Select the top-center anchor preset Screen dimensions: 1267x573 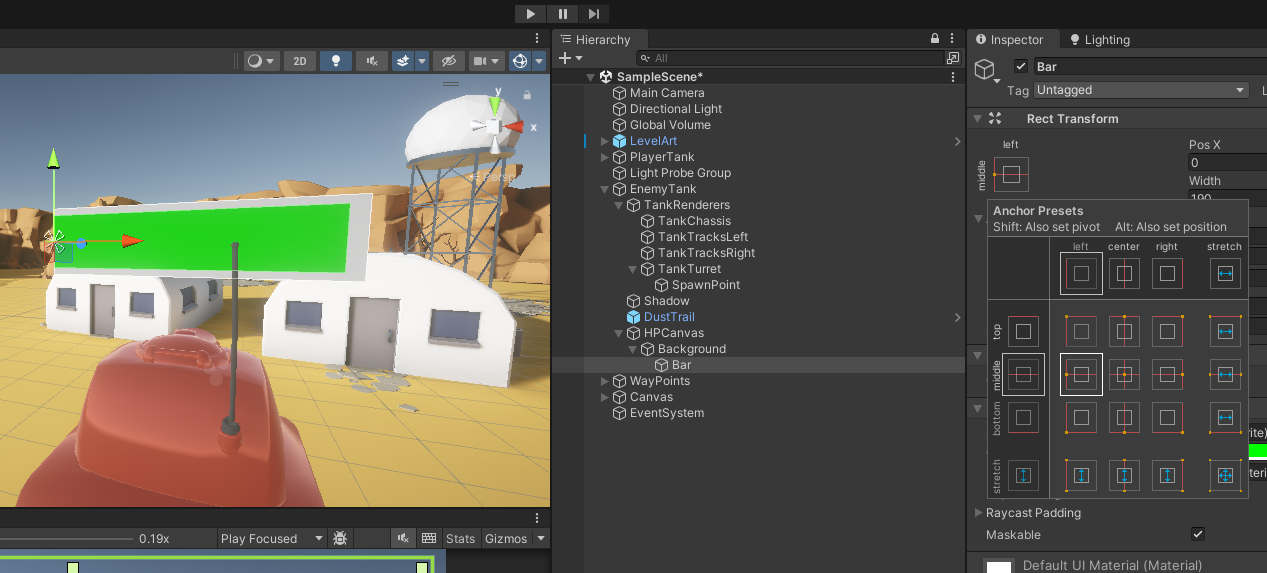pyautogui.click(x=1124, y=331)
